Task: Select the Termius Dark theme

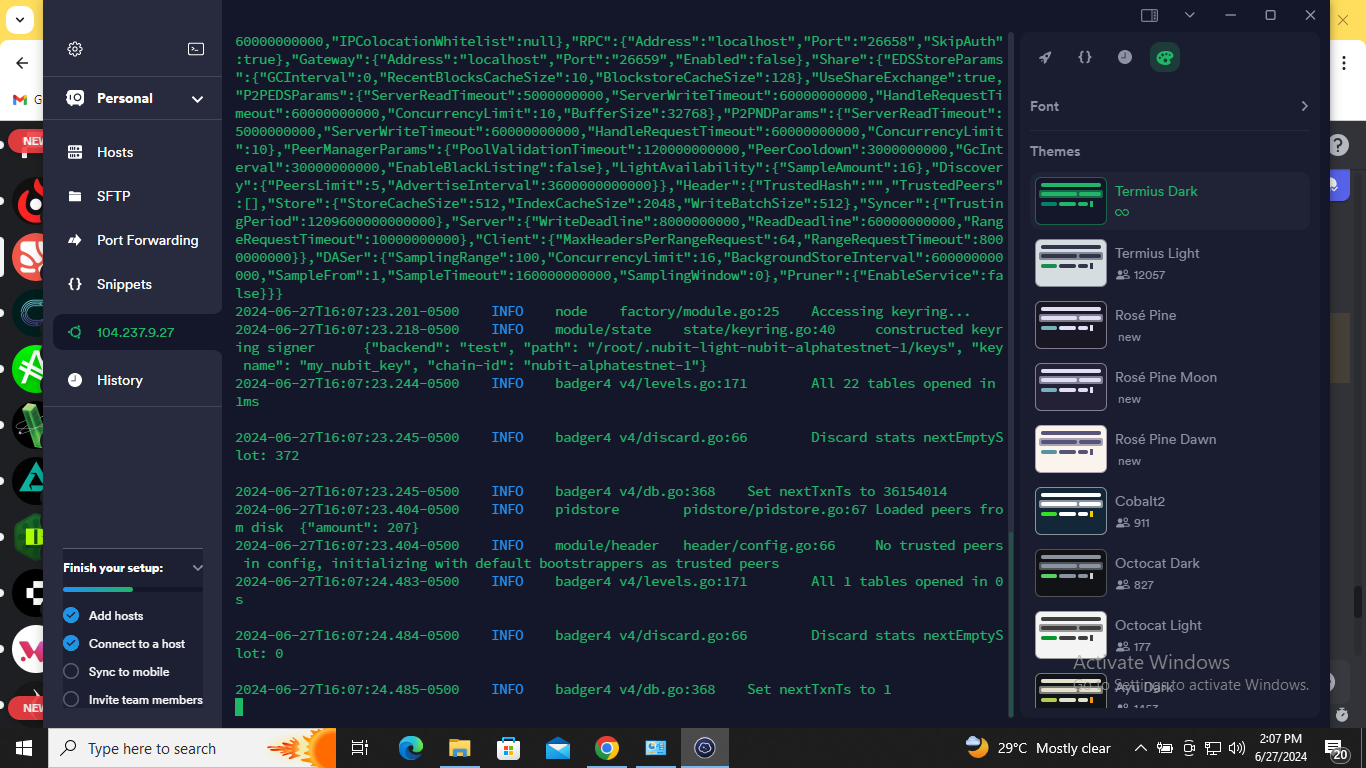Action: (x=1170, y=201)
